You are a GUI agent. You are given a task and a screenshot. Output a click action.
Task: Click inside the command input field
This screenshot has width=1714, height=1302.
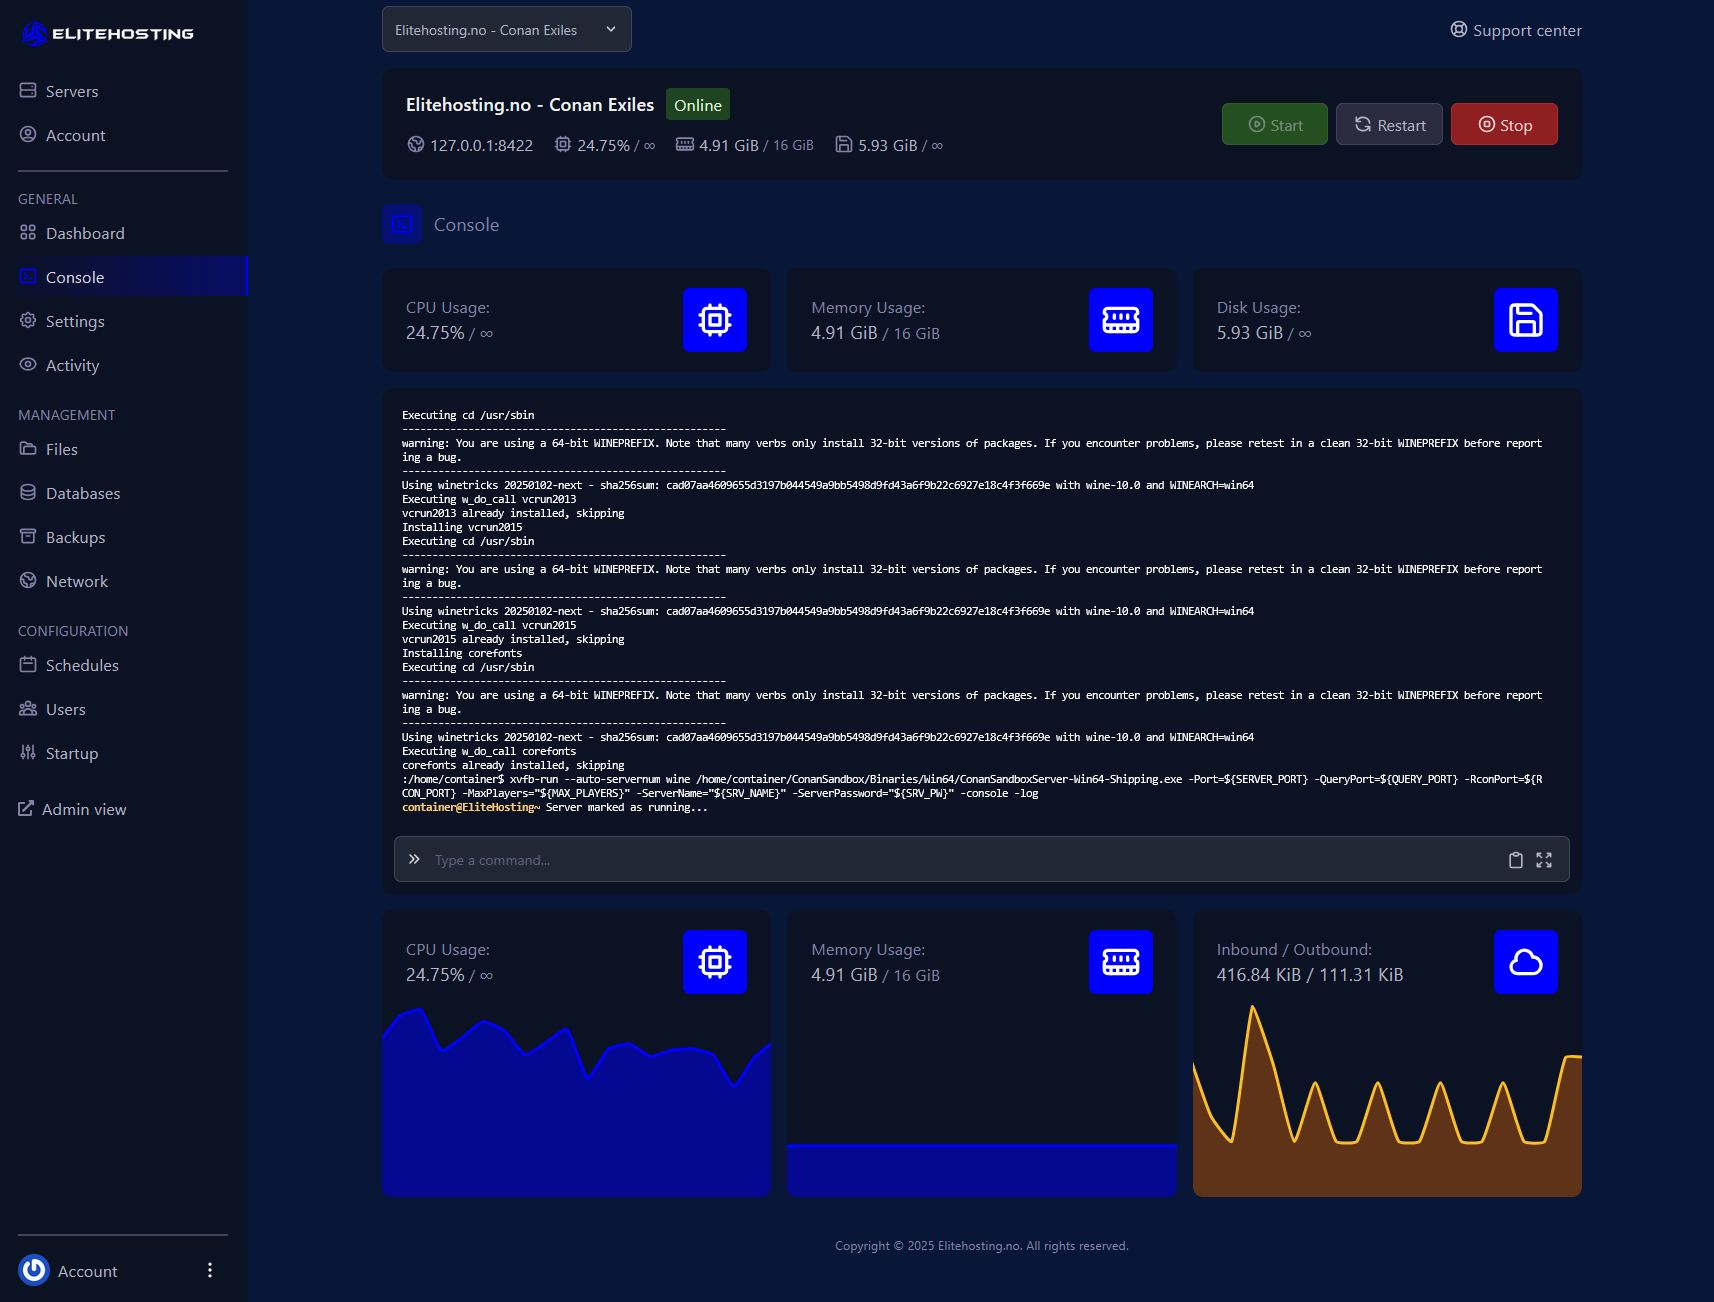pyautogui.click(x=900, y=859)
